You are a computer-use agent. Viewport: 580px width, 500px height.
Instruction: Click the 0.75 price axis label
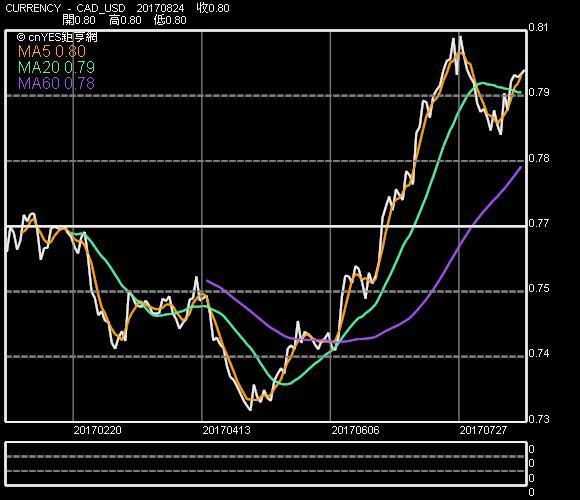[538, 288]
